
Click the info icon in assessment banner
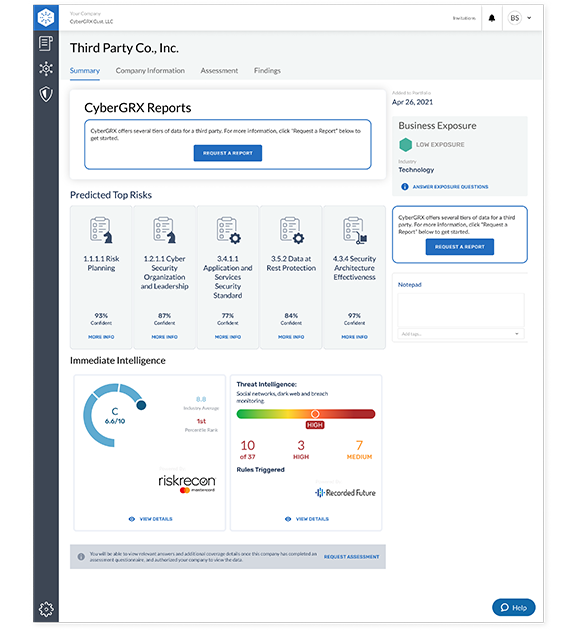coord(81,557)
